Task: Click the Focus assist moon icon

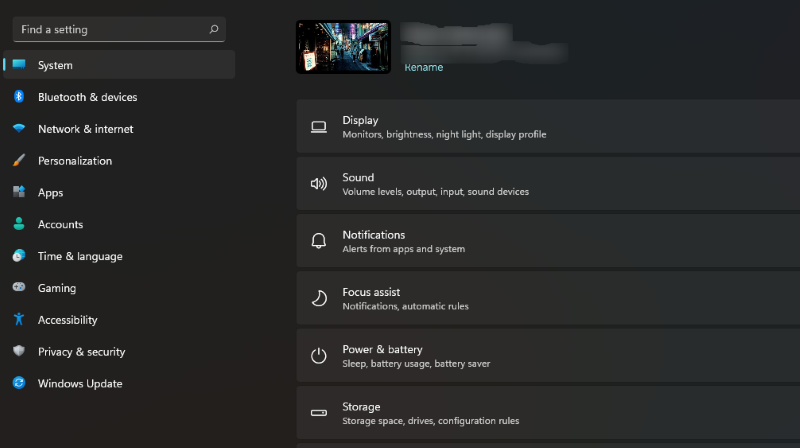Action: click(x=319, y=298)
